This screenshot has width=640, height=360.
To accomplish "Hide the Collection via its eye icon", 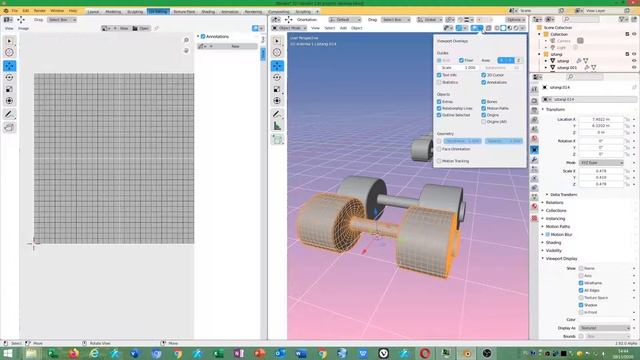I will 634,34.
